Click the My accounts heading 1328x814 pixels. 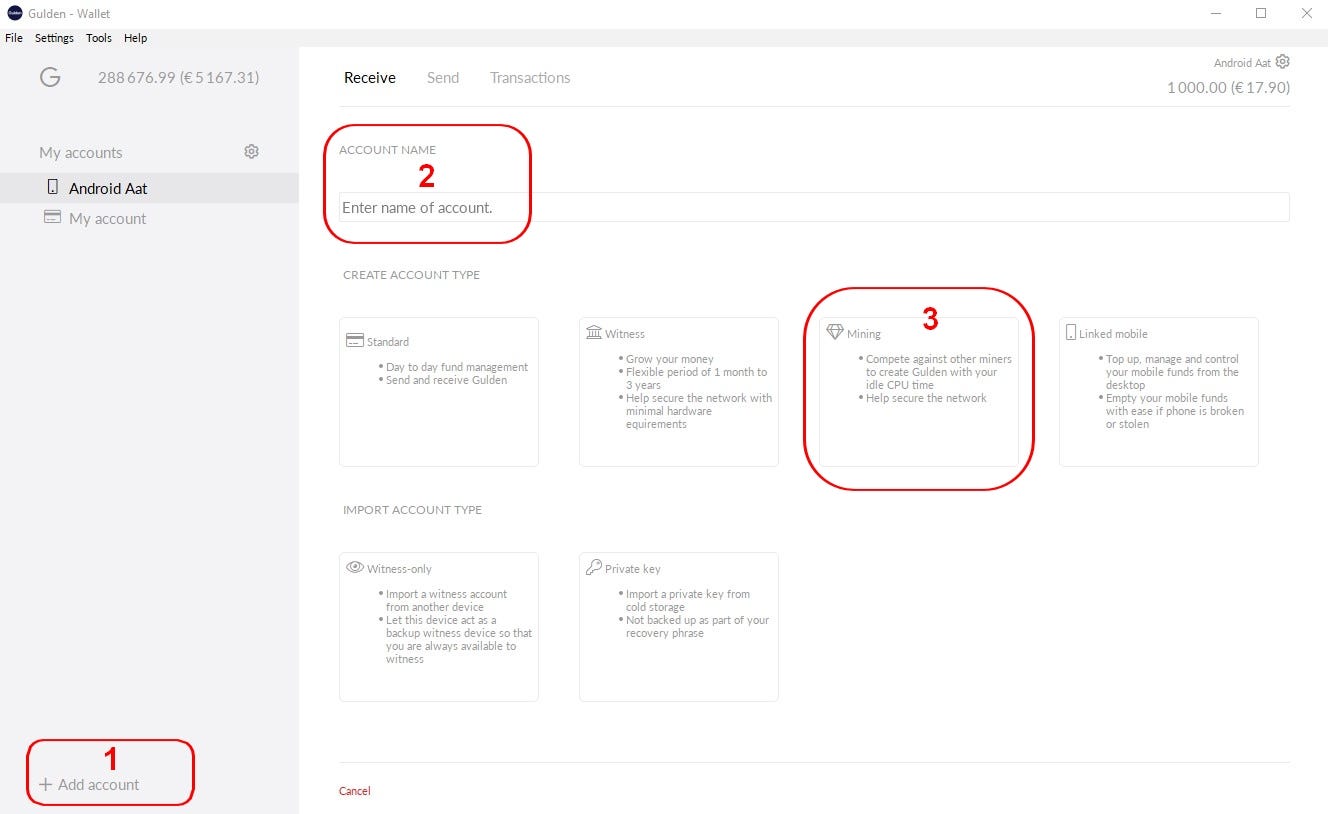coord(81,152)
